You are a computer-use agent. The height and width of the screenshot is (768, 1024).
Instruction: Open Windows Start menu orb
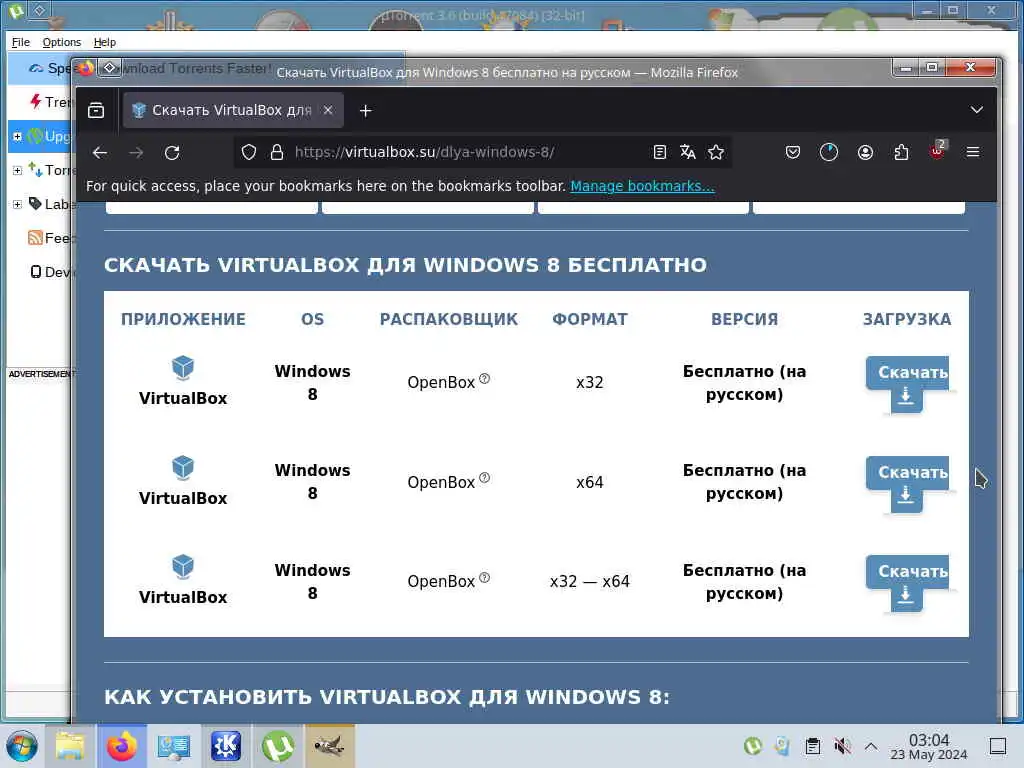click(22, 746)
